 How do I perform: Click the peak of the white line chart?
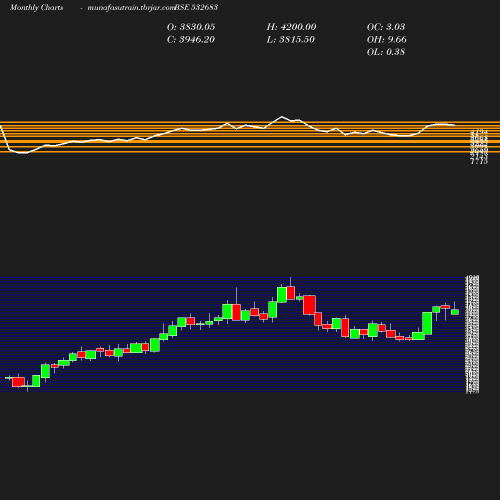[282, 117]
